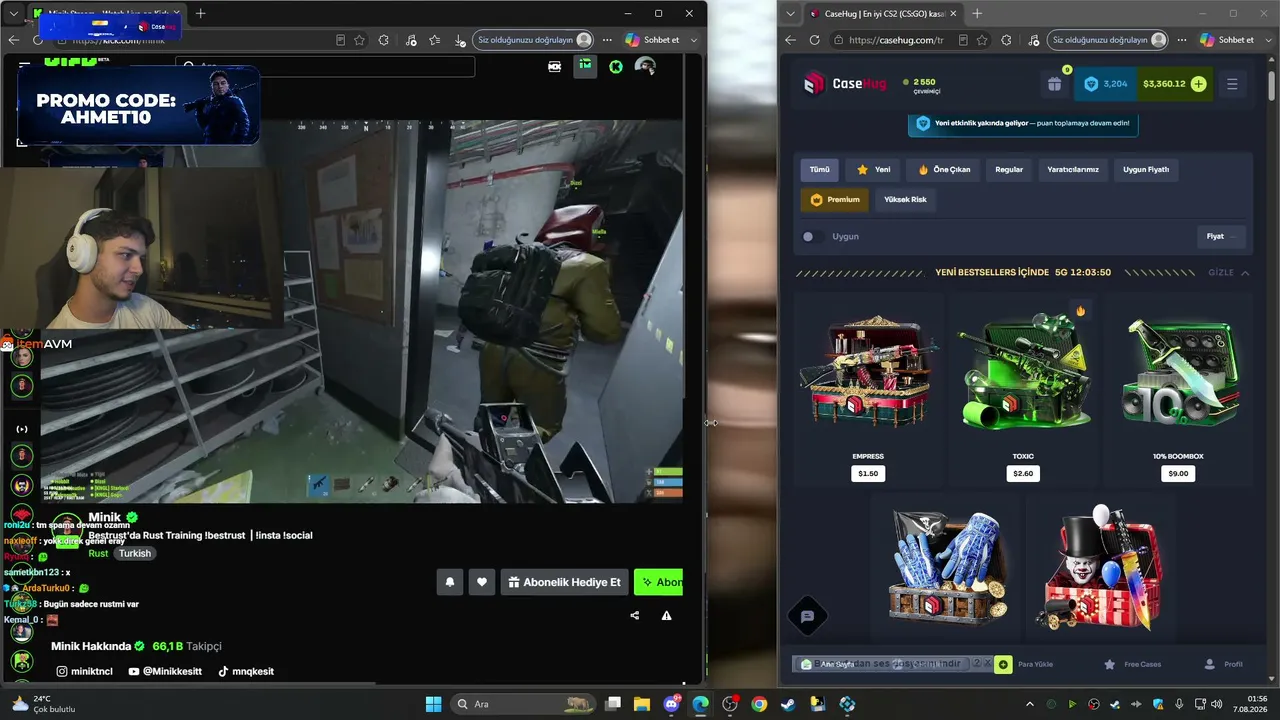Click the green K icon in Kick header

(616, 66)
